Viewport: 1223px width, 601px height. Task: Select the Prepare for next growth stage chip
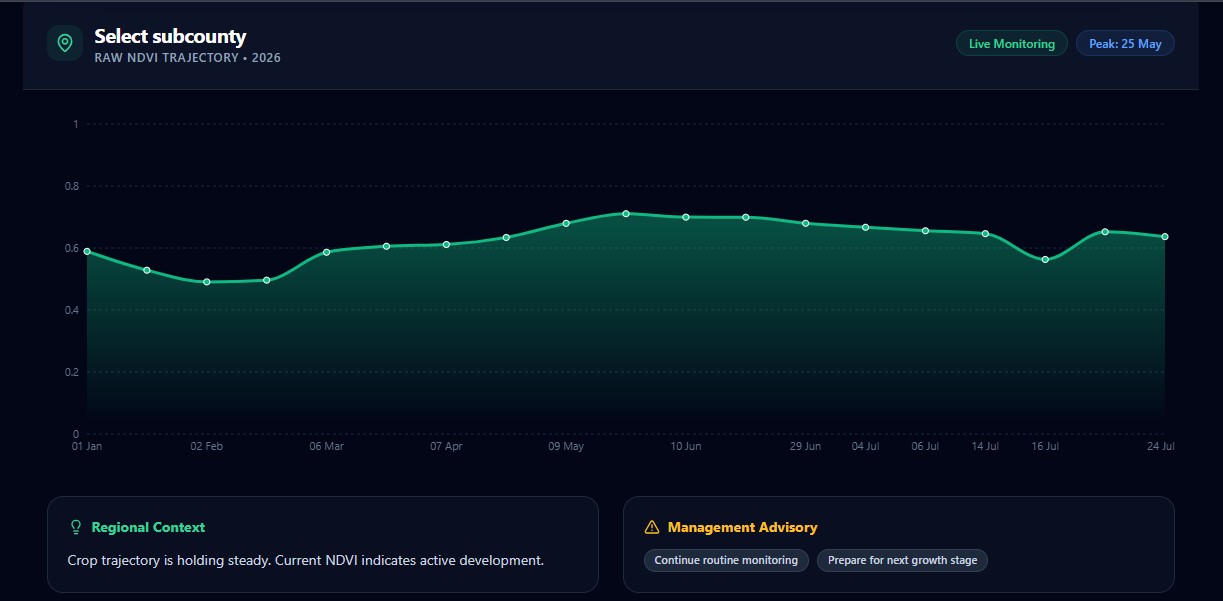(902, 560)
